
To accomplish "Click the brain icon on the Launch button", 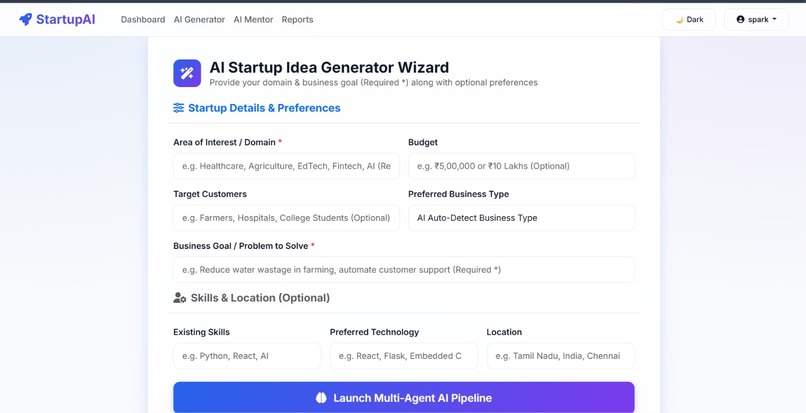I will coord(321,398).
